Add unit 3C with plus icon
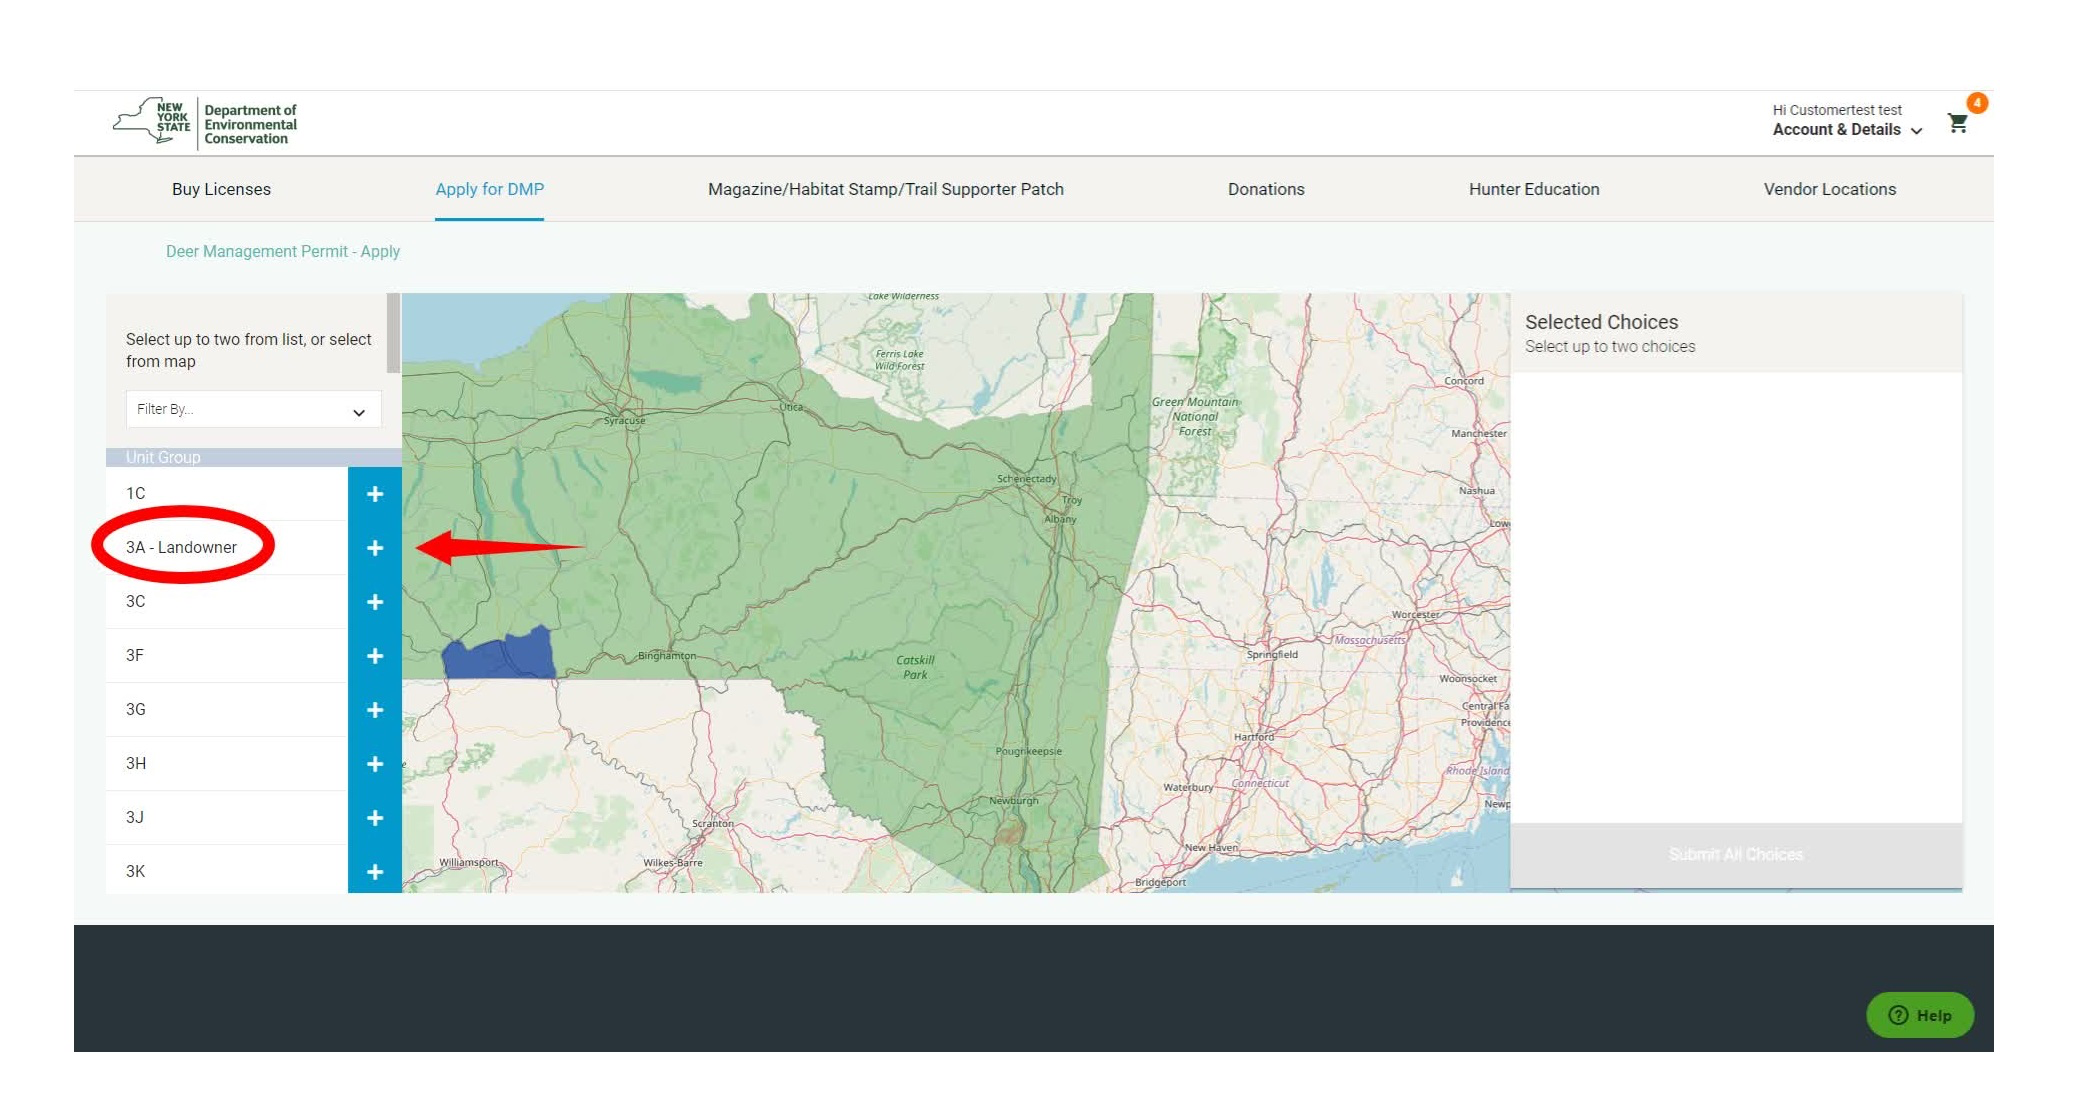 click(x=375, y=602)
